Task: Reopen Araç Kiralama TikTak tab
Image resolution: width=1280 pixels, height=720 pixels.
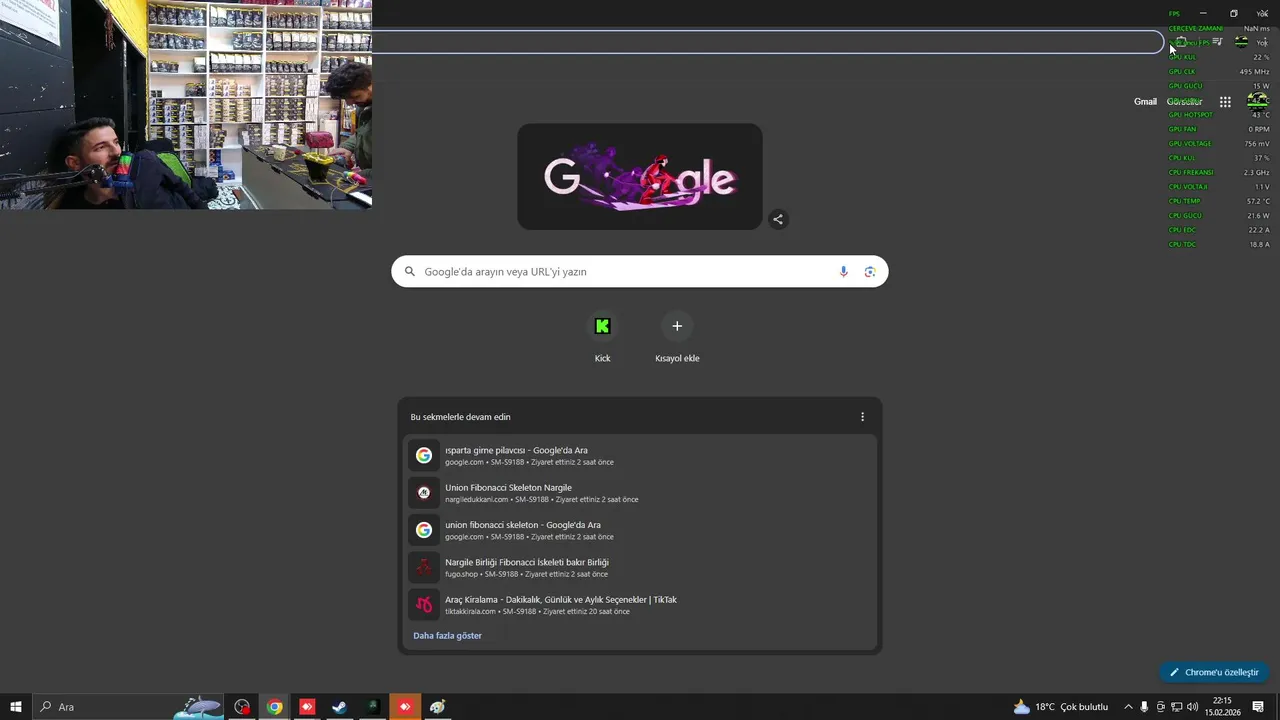Action: (x=640, y=605)
